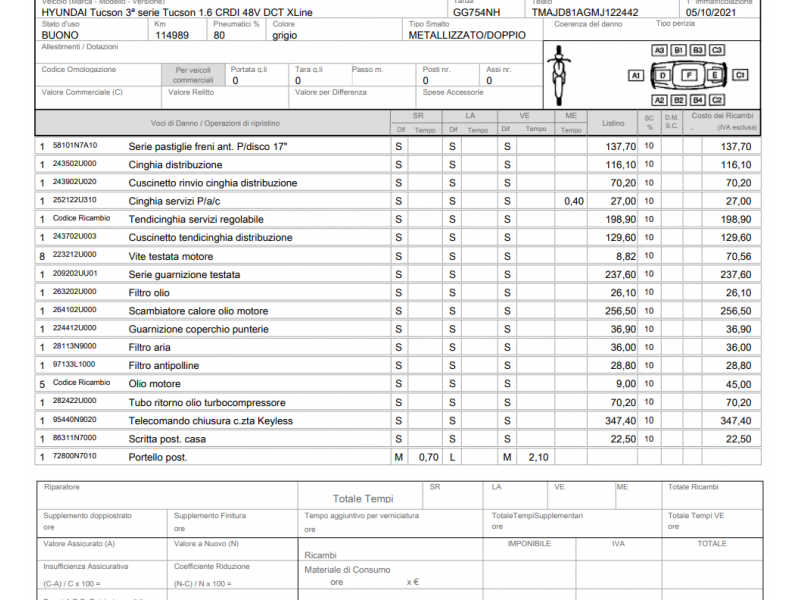800x600 pixels.
Task: Click the Serie pastiglie freni ant. row description
Action: coord(208,146)
